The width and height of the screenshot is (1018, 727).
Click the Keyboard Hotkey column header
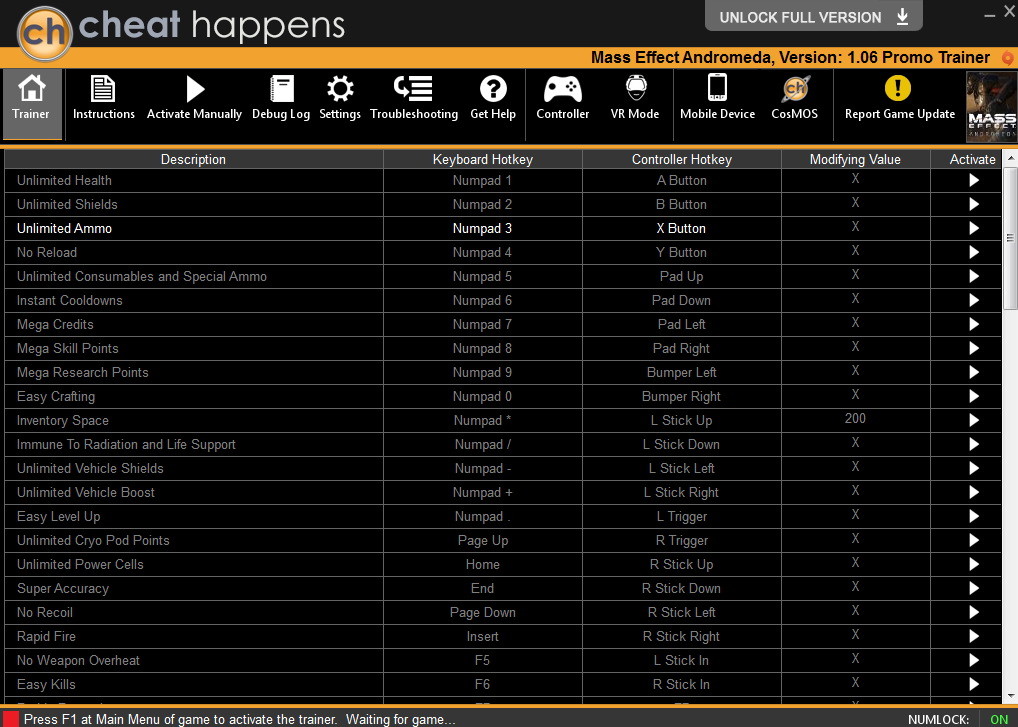[482, 160]
